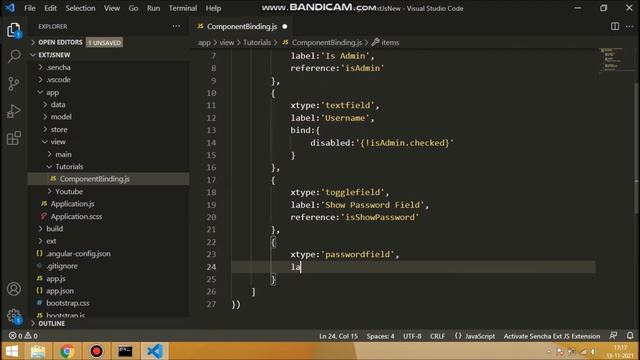Click the VS Code logo in title bar
640x360 pixels.
10,8
